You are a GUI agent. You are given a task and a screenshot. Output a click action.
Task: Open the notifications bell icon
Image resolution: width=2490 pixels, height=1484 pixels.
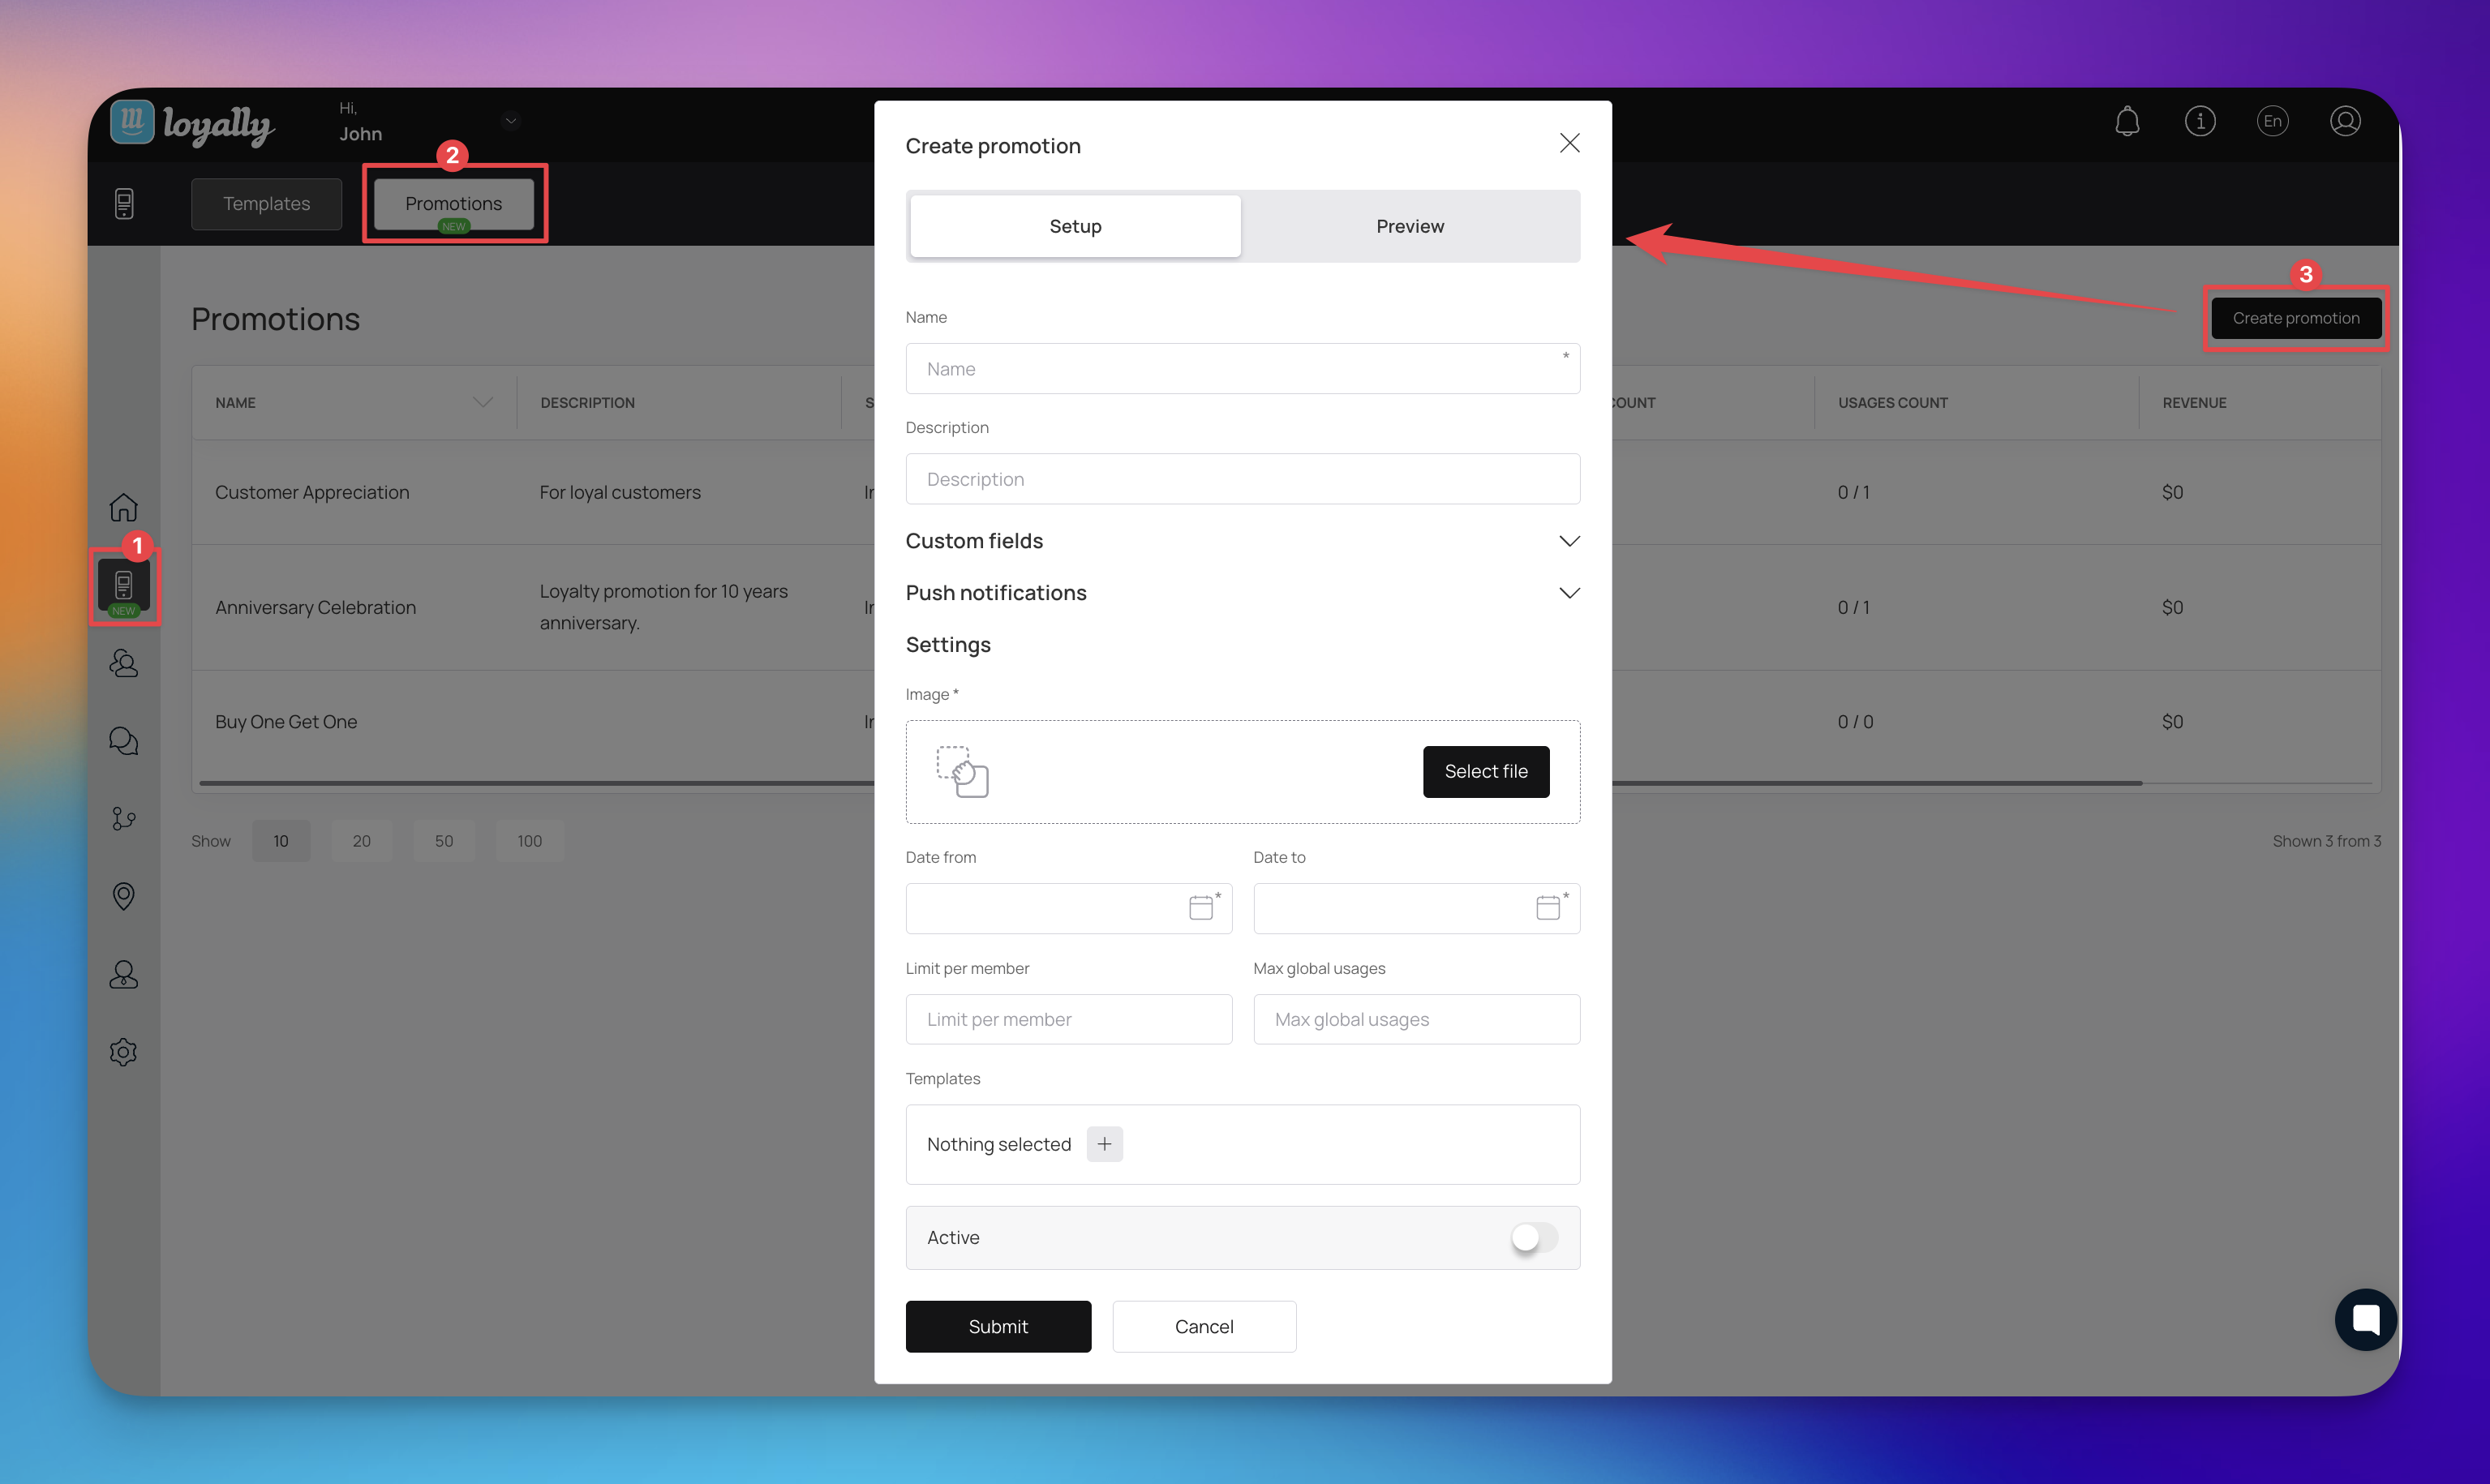[x=2127, y=121]
